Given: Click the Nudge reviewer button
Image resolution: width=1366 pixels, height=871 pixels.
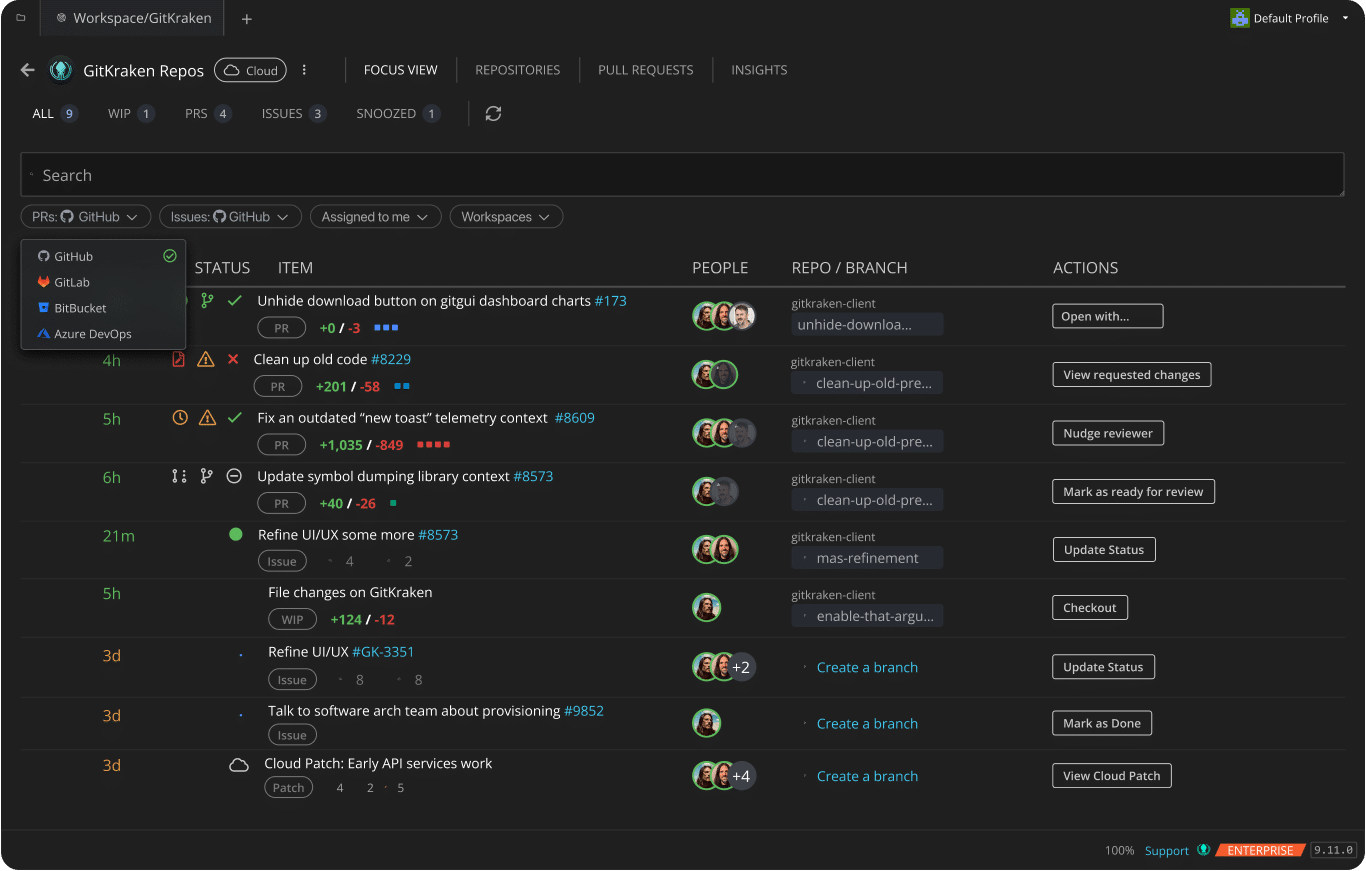Looking at the screenshot, I should (x=1107, y=433).
